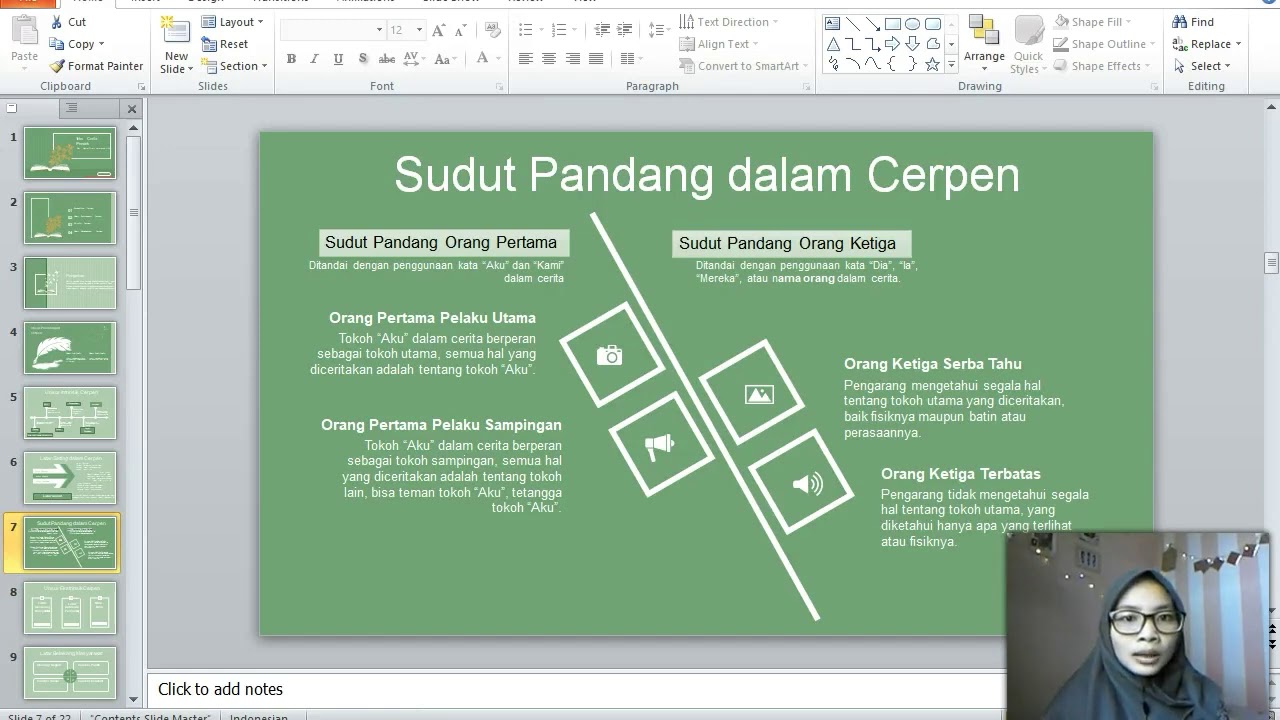Open the font size dropdown
Viewport: 1280px width, 720px height.
point(421,30)
